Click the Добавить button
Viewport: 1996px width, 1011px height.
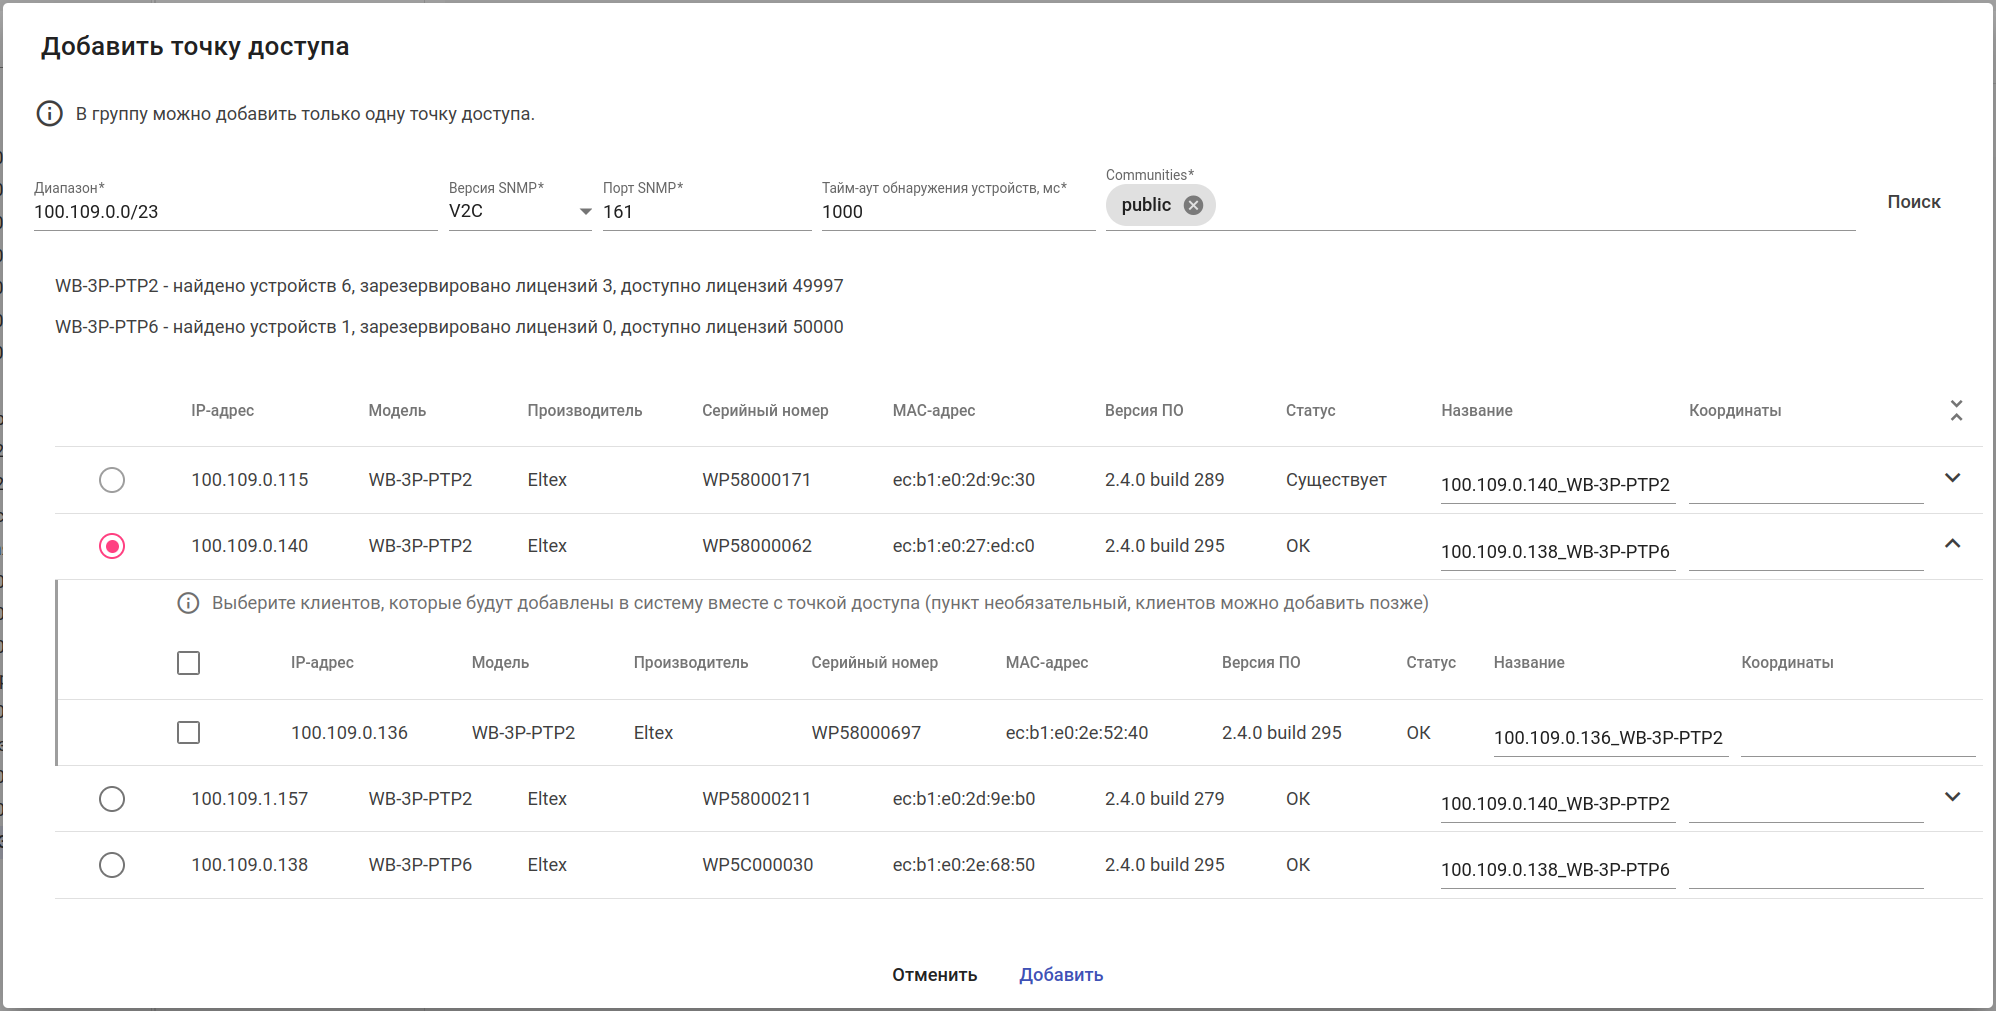coord(1061,975)
